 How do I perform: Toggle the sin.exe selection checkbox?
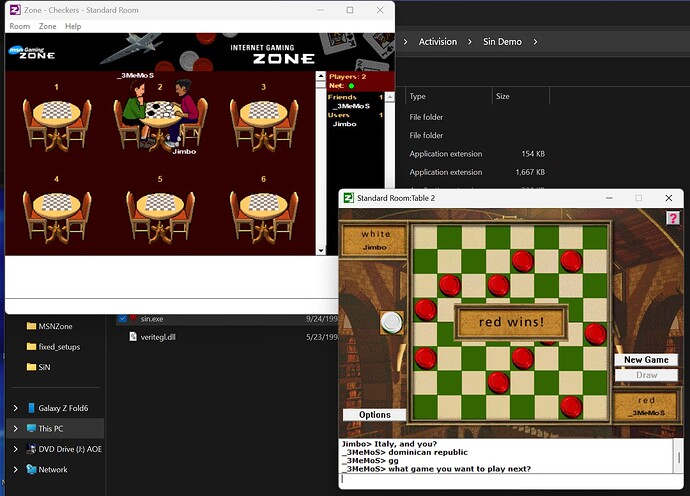tap(123, 318)
